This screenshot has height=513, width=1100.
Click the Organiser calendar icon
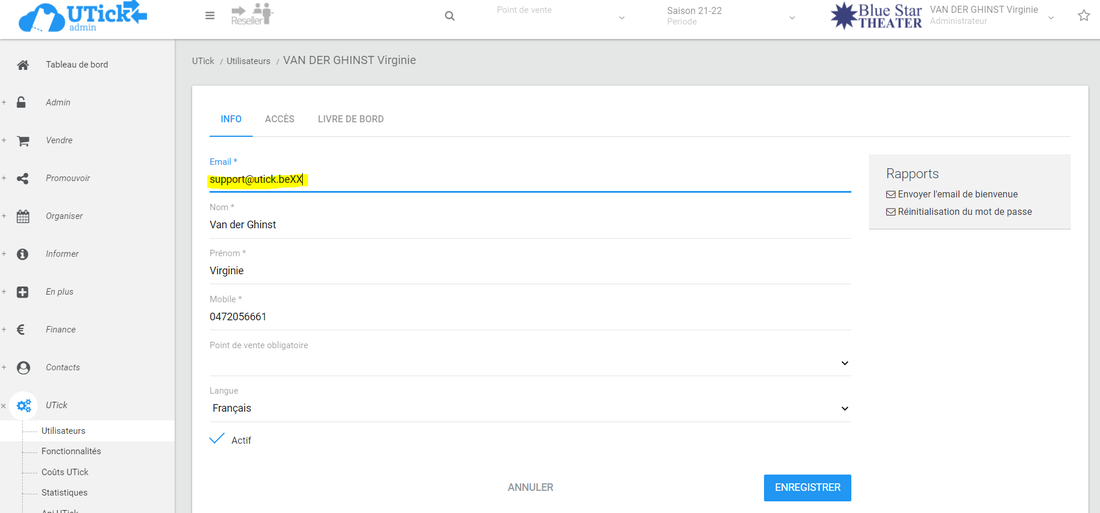click(x=23, y=217)
